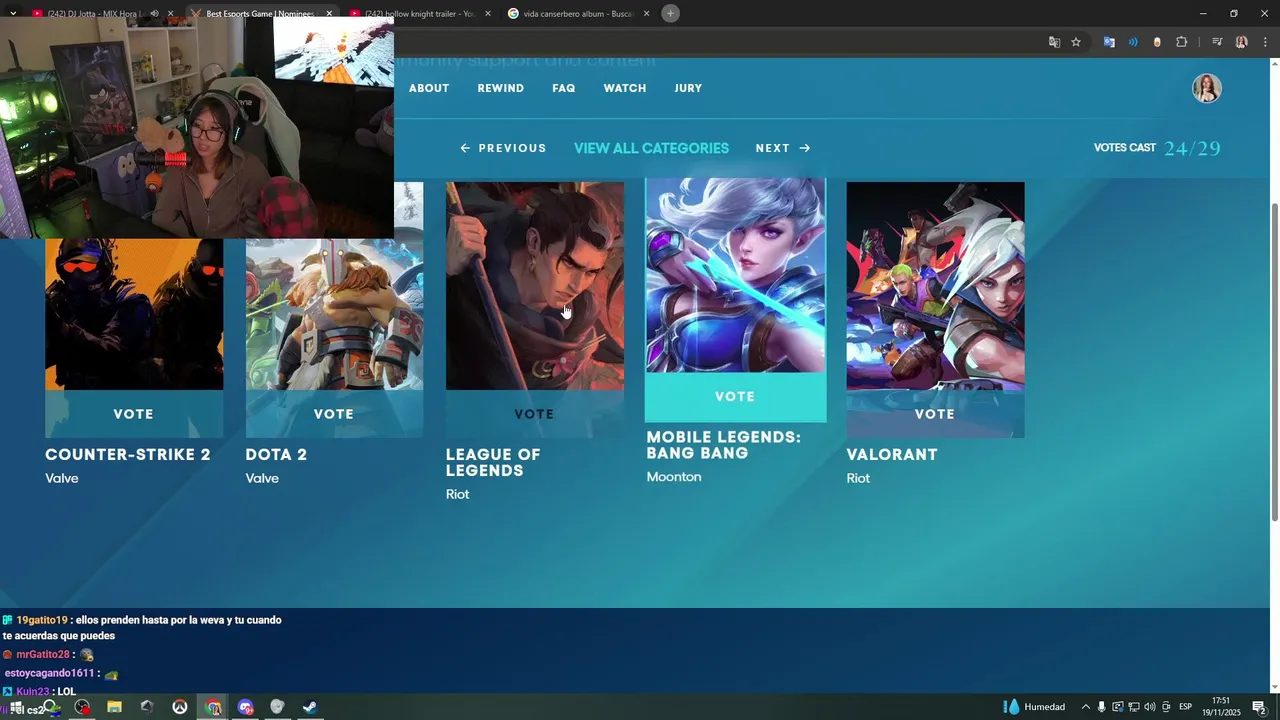
Task: Vote for Counter-Strike 2
Action: [x=134, y=414]
